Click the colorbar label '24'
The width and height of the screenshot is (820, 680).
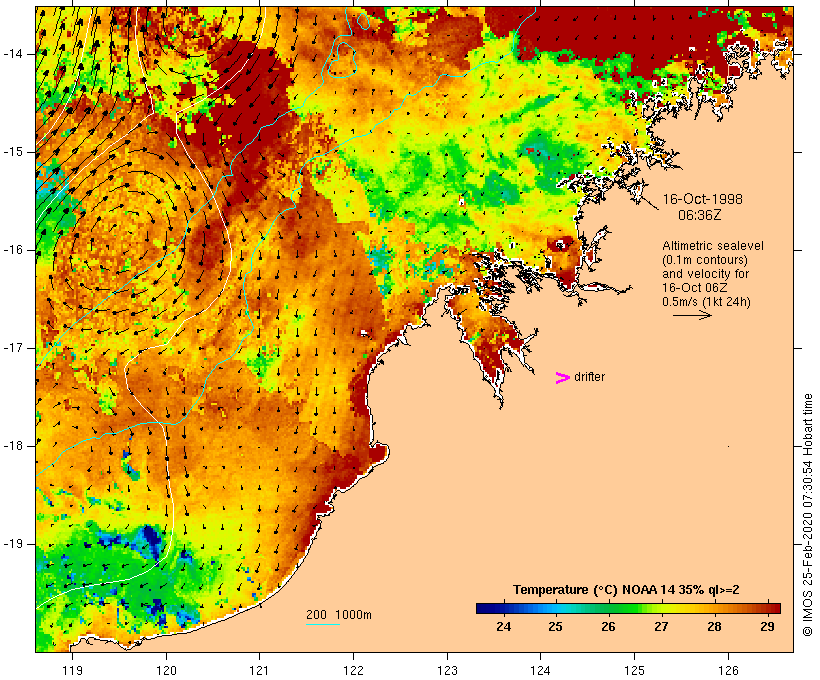[x=503, y=627]
